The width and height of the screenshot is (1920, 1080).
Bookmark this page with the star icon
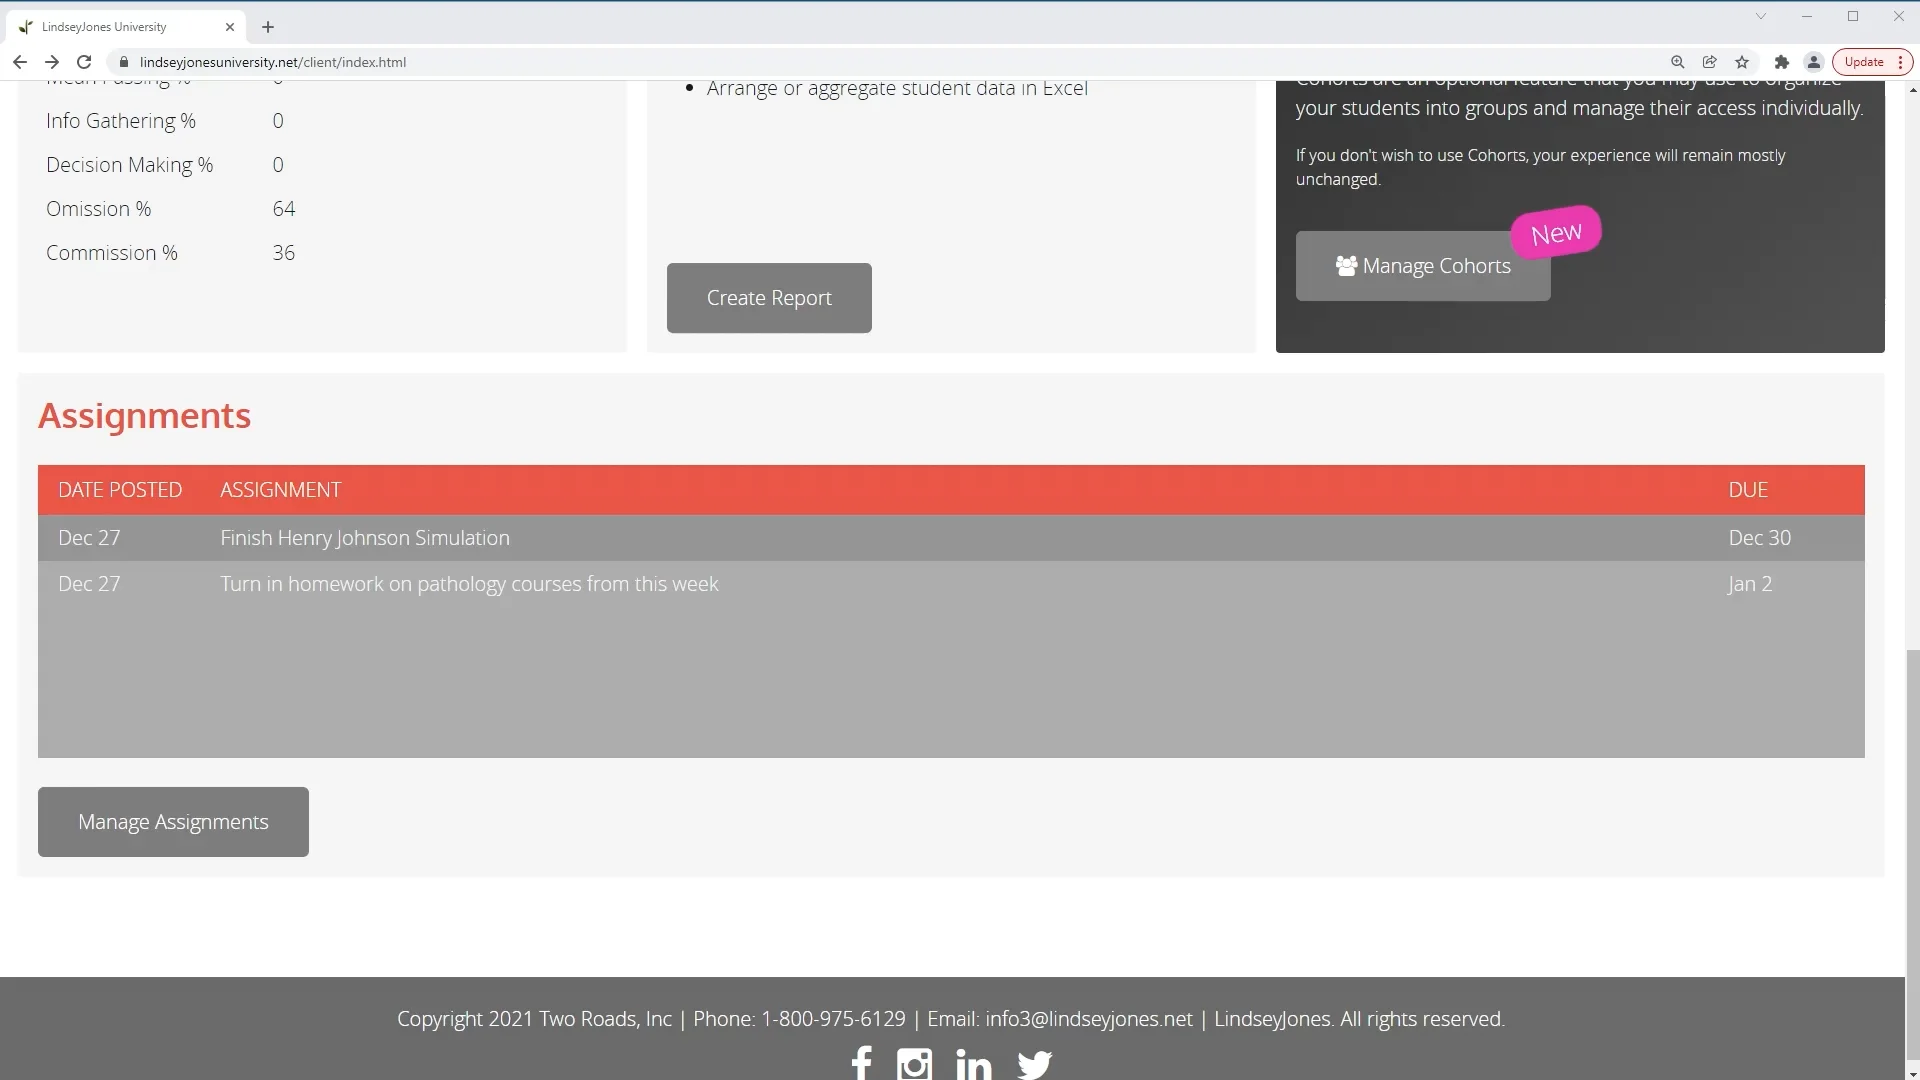tap(1742, 62)
